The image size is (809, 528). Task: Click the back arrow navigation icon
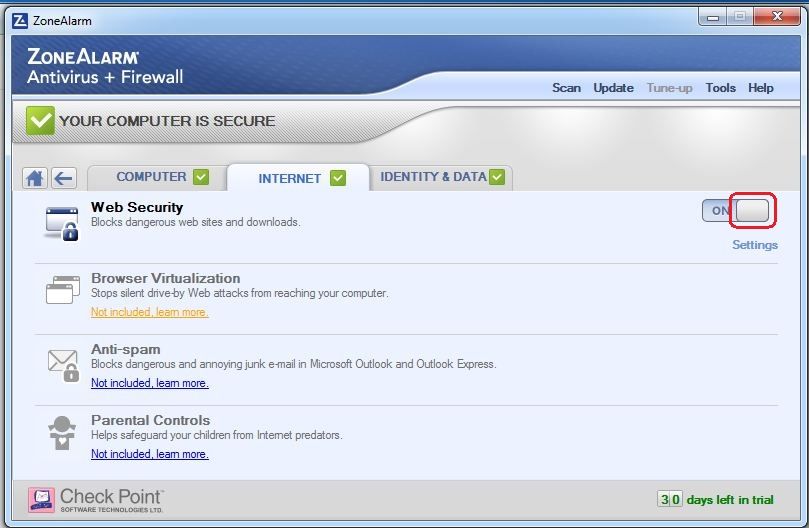coord(64,179)
